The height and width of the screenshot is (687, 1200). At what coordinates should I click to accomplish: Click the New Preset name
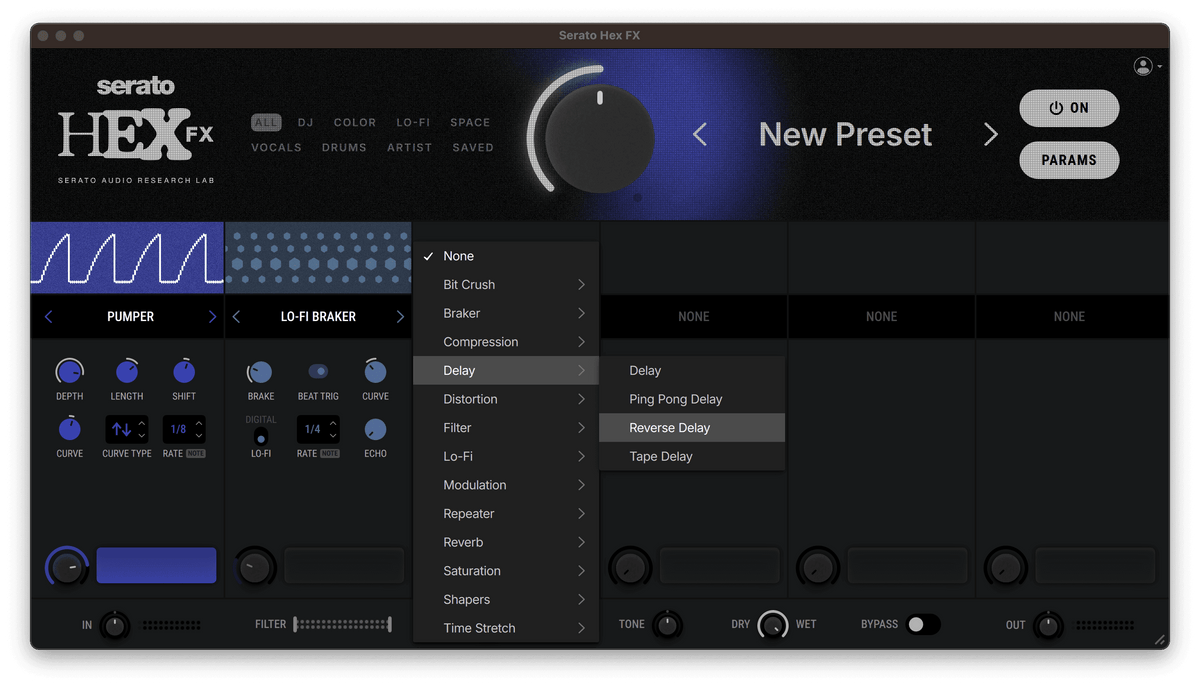tap(845, 134)
